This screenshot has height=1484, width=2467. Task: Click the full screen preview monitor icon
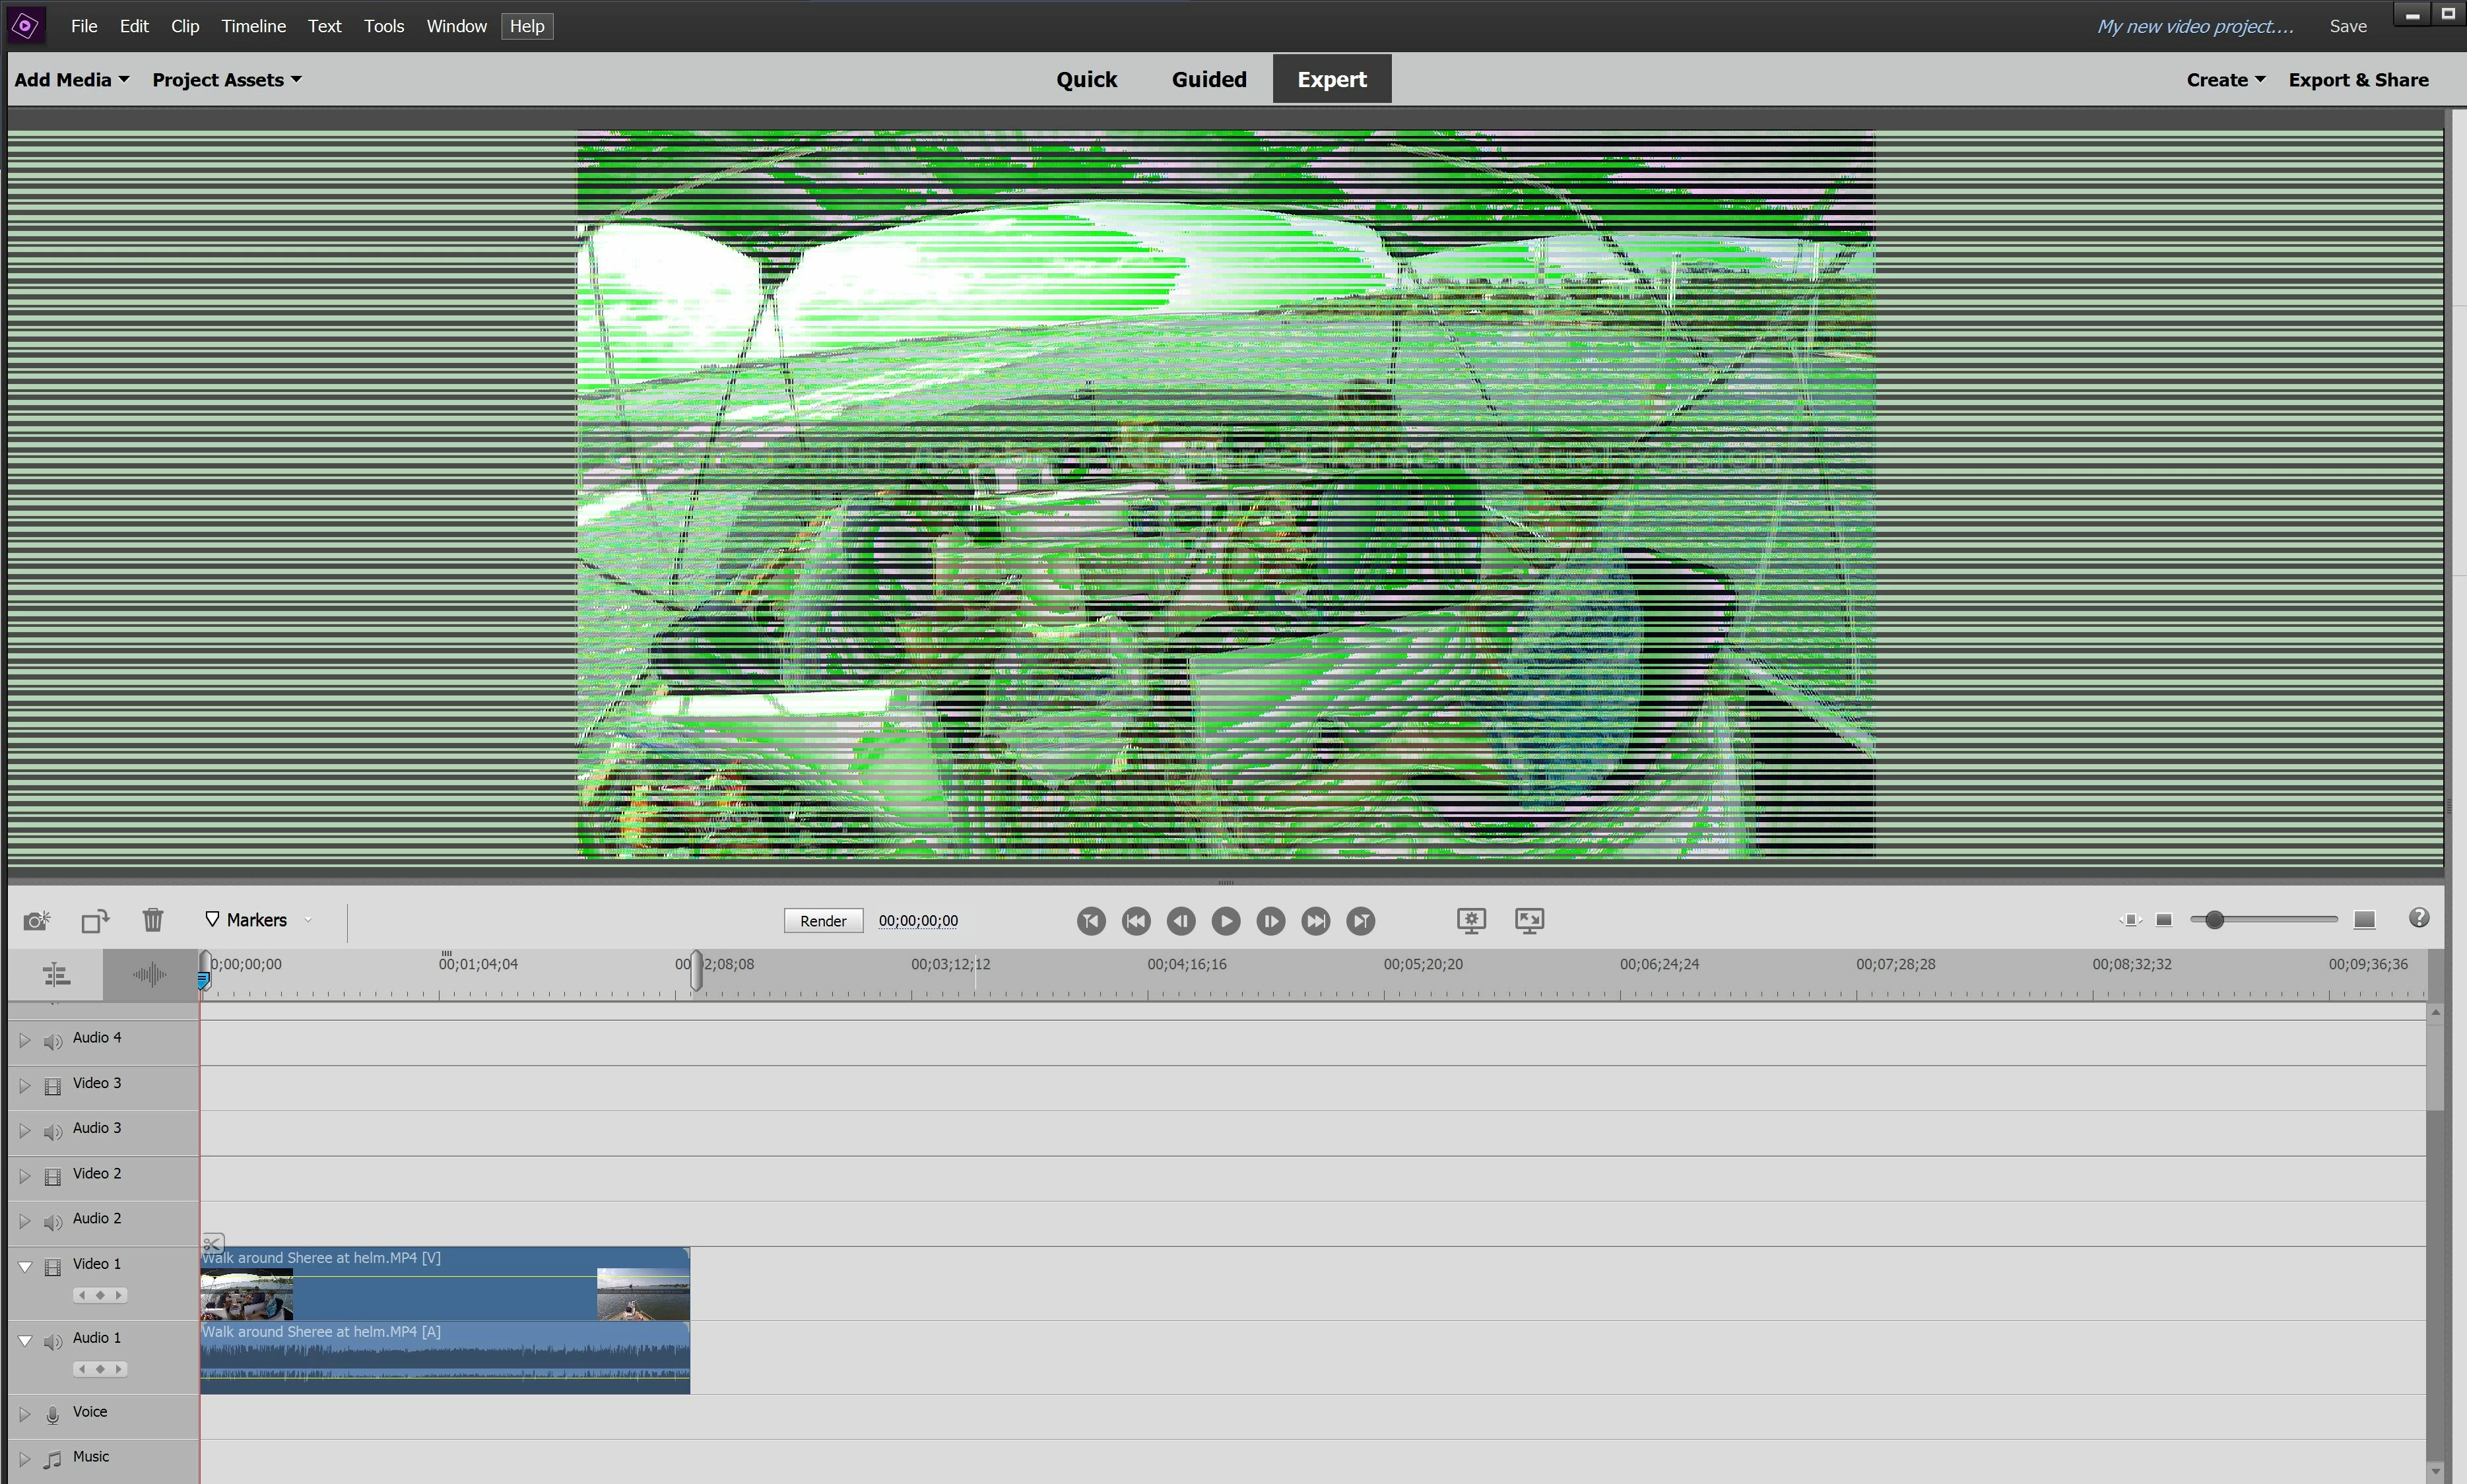point(1529,920)
